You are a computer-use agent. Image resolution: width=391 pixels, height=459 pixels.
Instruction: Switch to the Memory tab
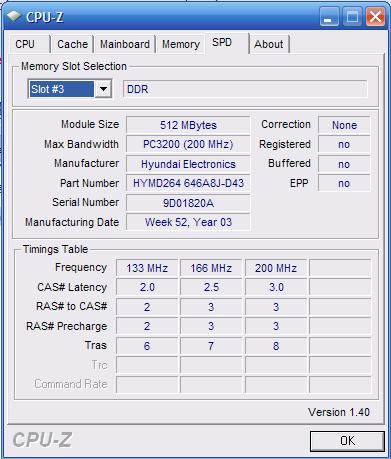click(x=181, y=44)
